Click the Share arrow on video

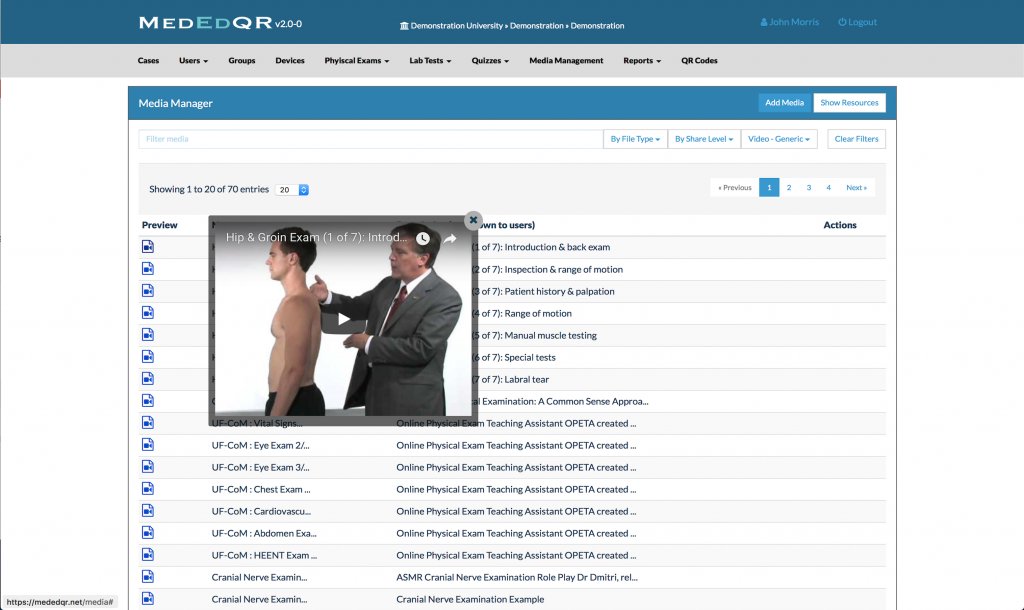(x=450, y=238)
